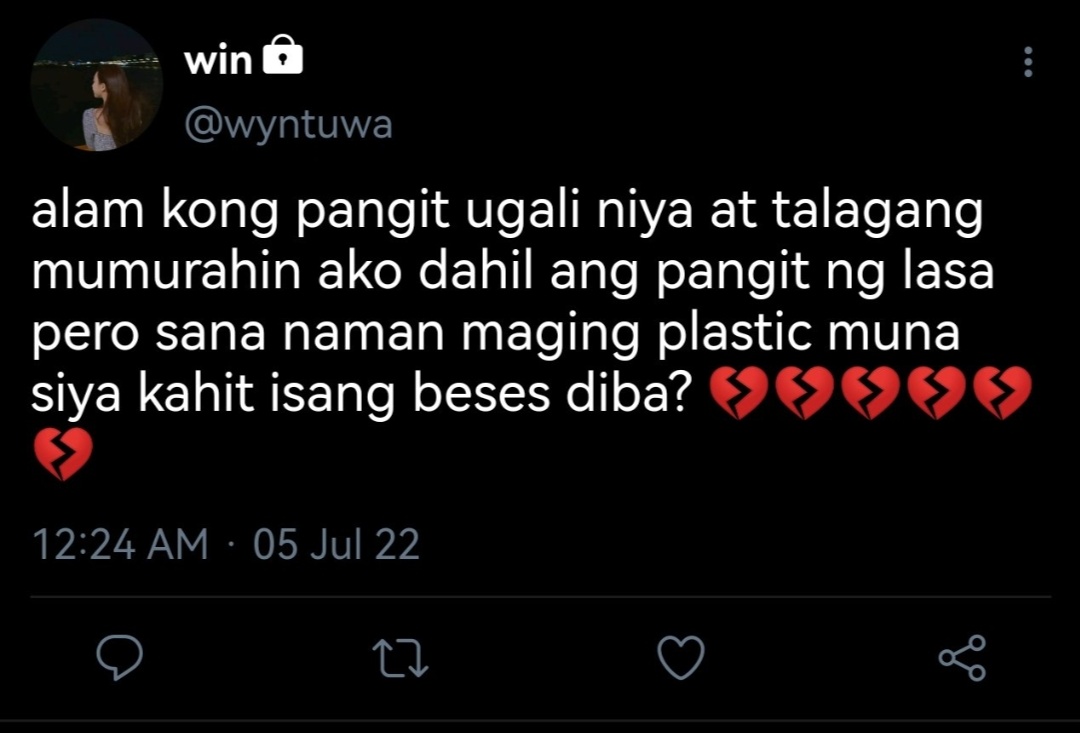Open the three-dot more options menu
Screen dimensions: 1080x733
[1028, 62]
